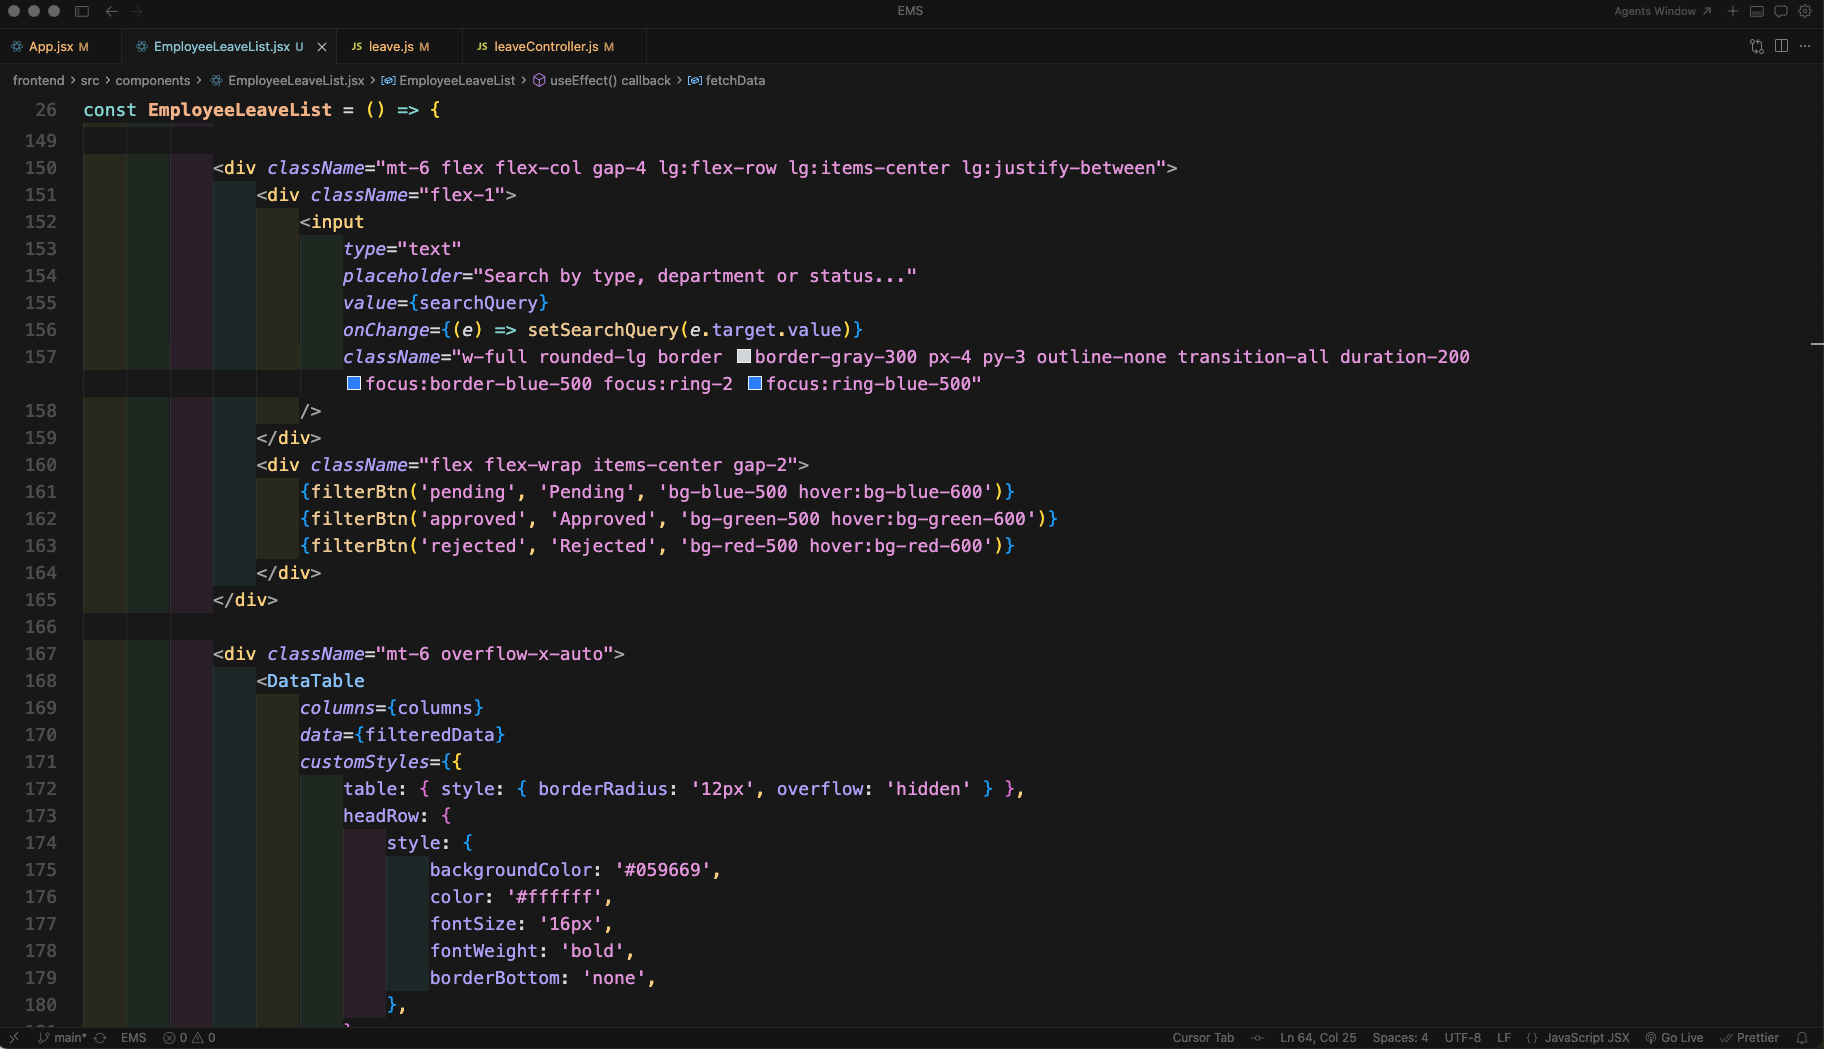The image size is (1824, 1049).
Task: Change indentation via Spaces: 4
Action: pos(1400,1038)
